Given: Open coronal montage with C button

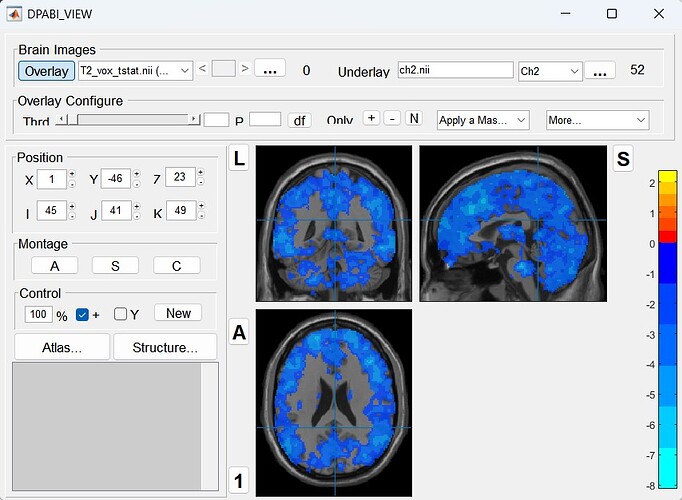Looking at the screenshot, I should [176, 265].
